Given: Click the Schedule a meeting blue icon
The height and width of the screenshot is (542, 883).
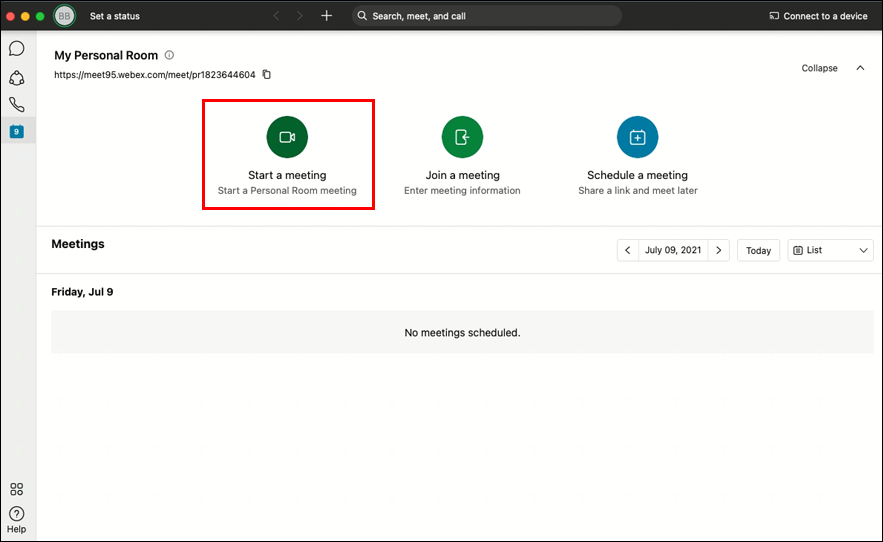Looking at the screenshot, I should (637, 137).
